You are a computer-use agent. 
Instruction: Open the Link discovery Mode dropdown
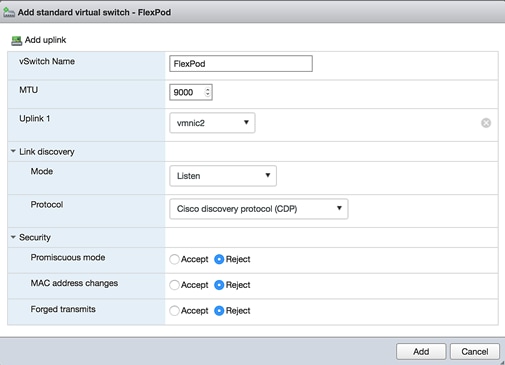click(x=223, y=176)
